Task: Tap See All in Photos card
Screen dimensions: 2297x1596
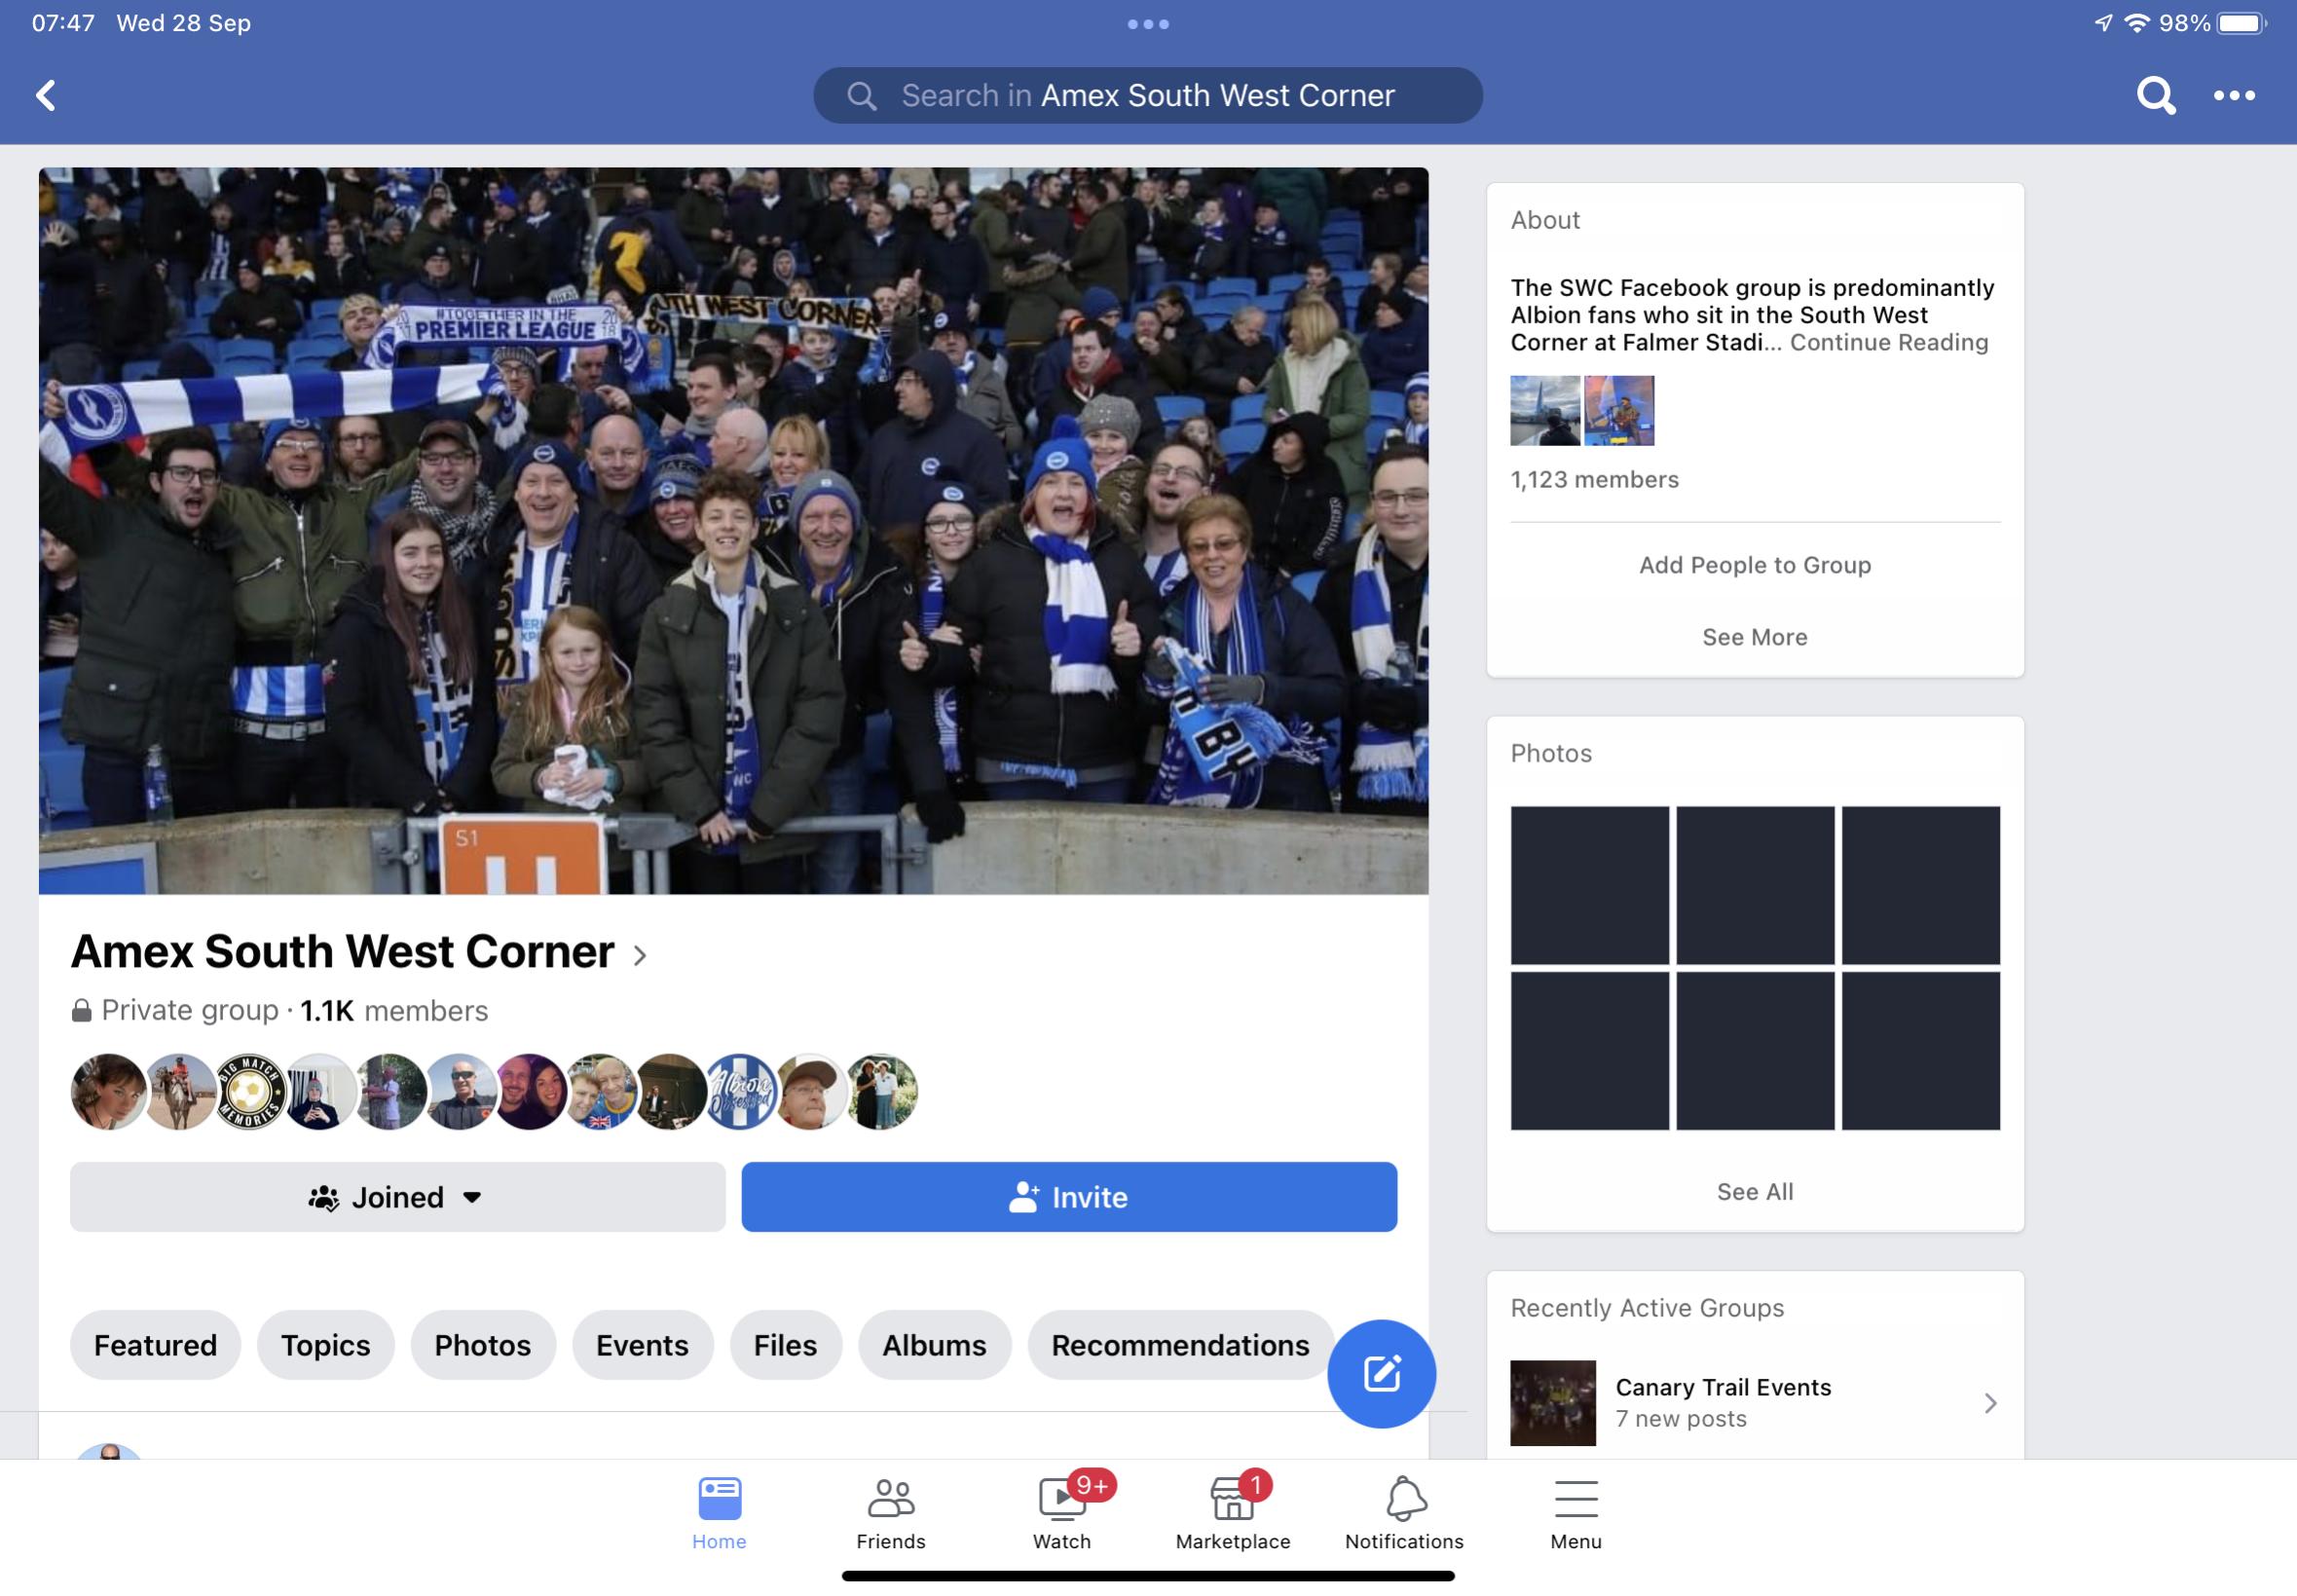Action: pos(1755,1191)
